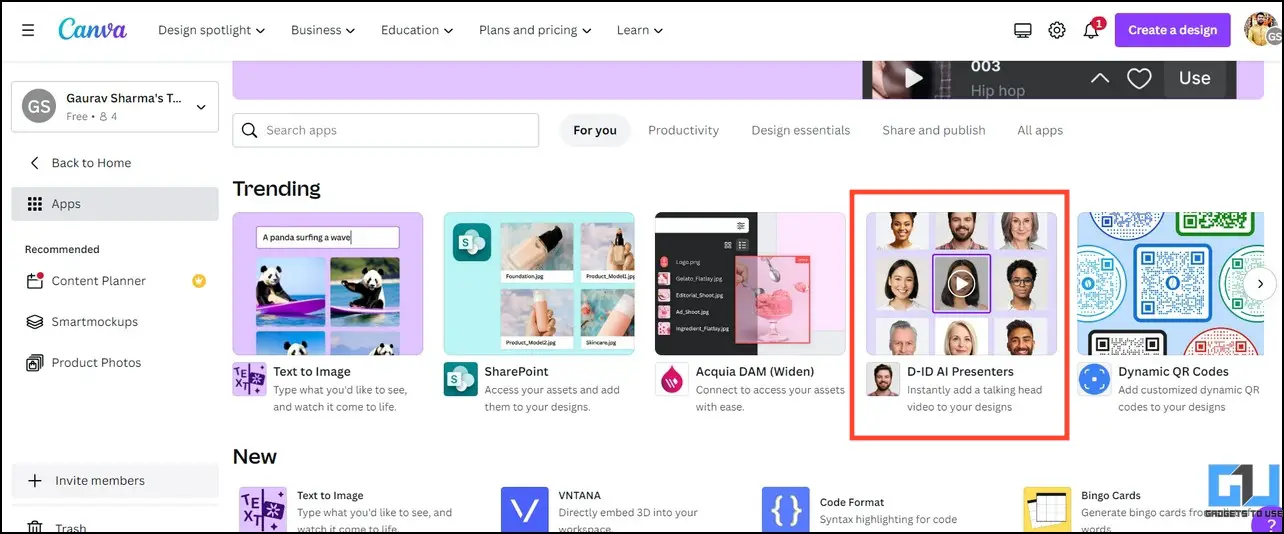Screen dimensions: 1284x534
Task: Select Apps in the sidebar
Action: coord(115,204)
